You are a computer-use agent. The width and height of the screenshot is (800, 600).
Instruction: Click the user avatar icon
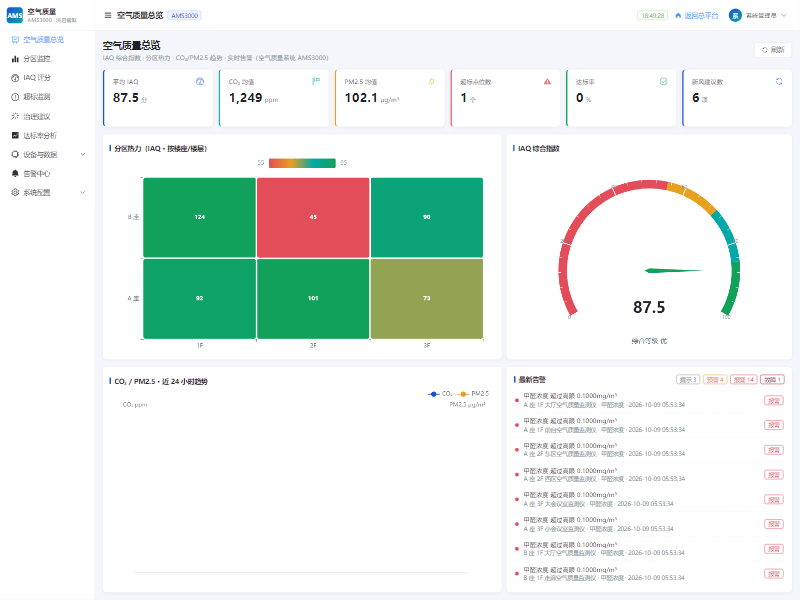(x=735, y=15)
